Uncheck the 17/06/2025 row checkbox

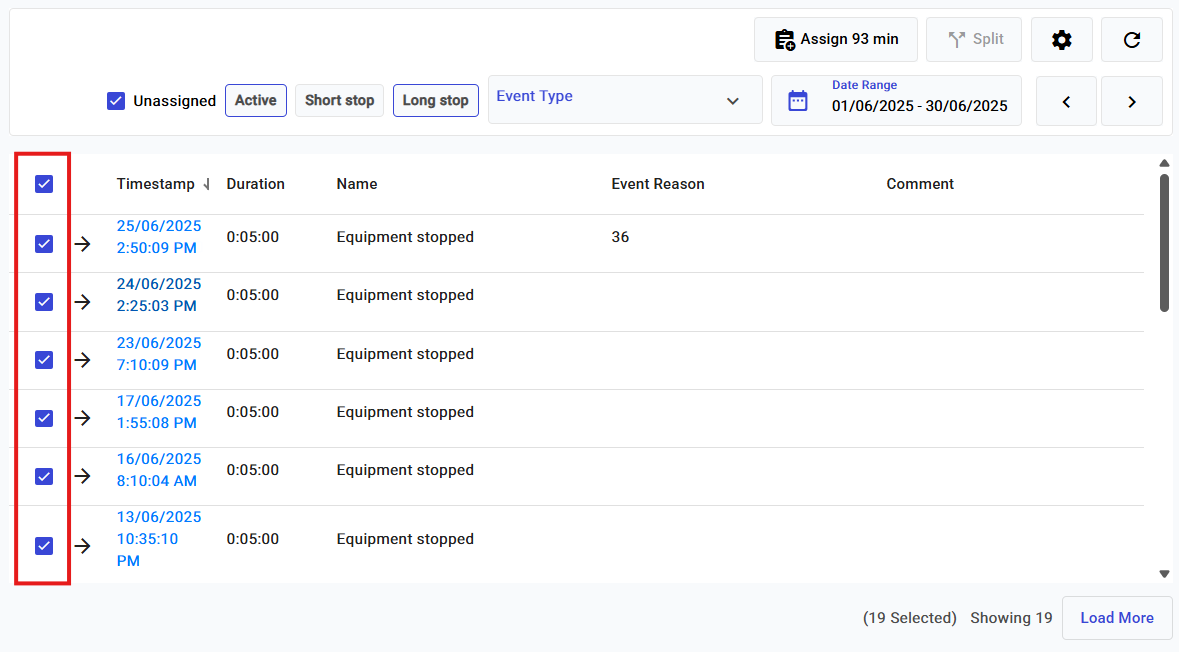click(x=44, y=418)
